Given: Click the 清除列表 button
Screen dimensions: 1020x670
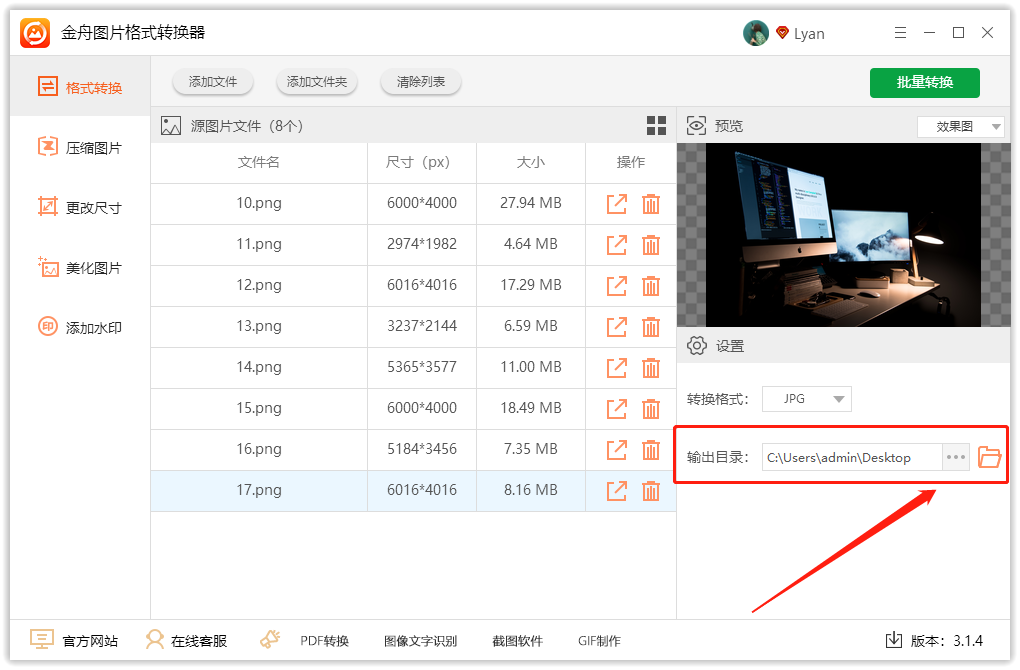Looking at the screenshot, I should [421, 82].
